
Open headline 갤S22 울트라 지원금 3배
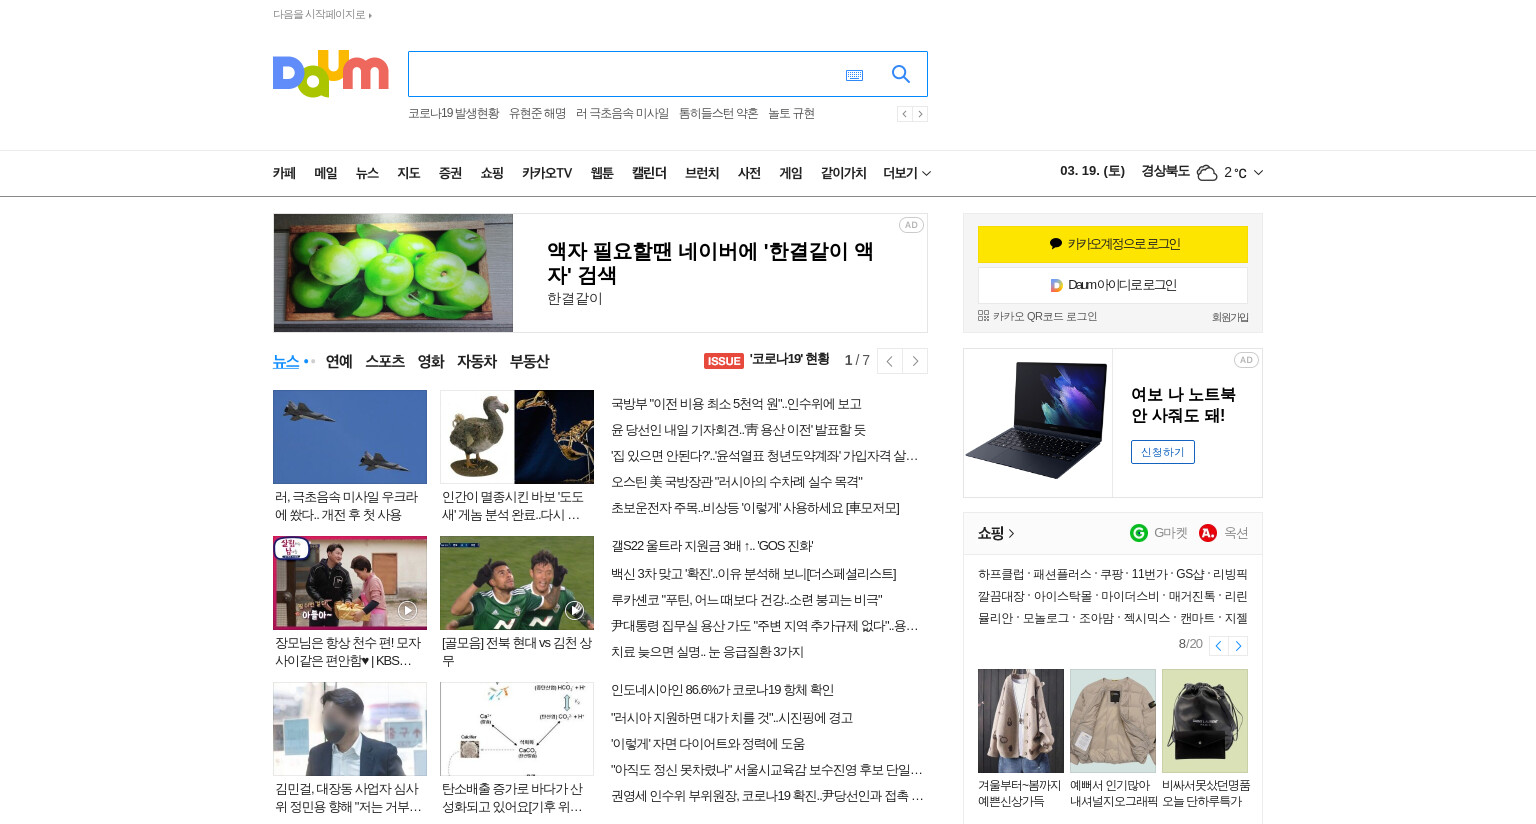point(712,546)
